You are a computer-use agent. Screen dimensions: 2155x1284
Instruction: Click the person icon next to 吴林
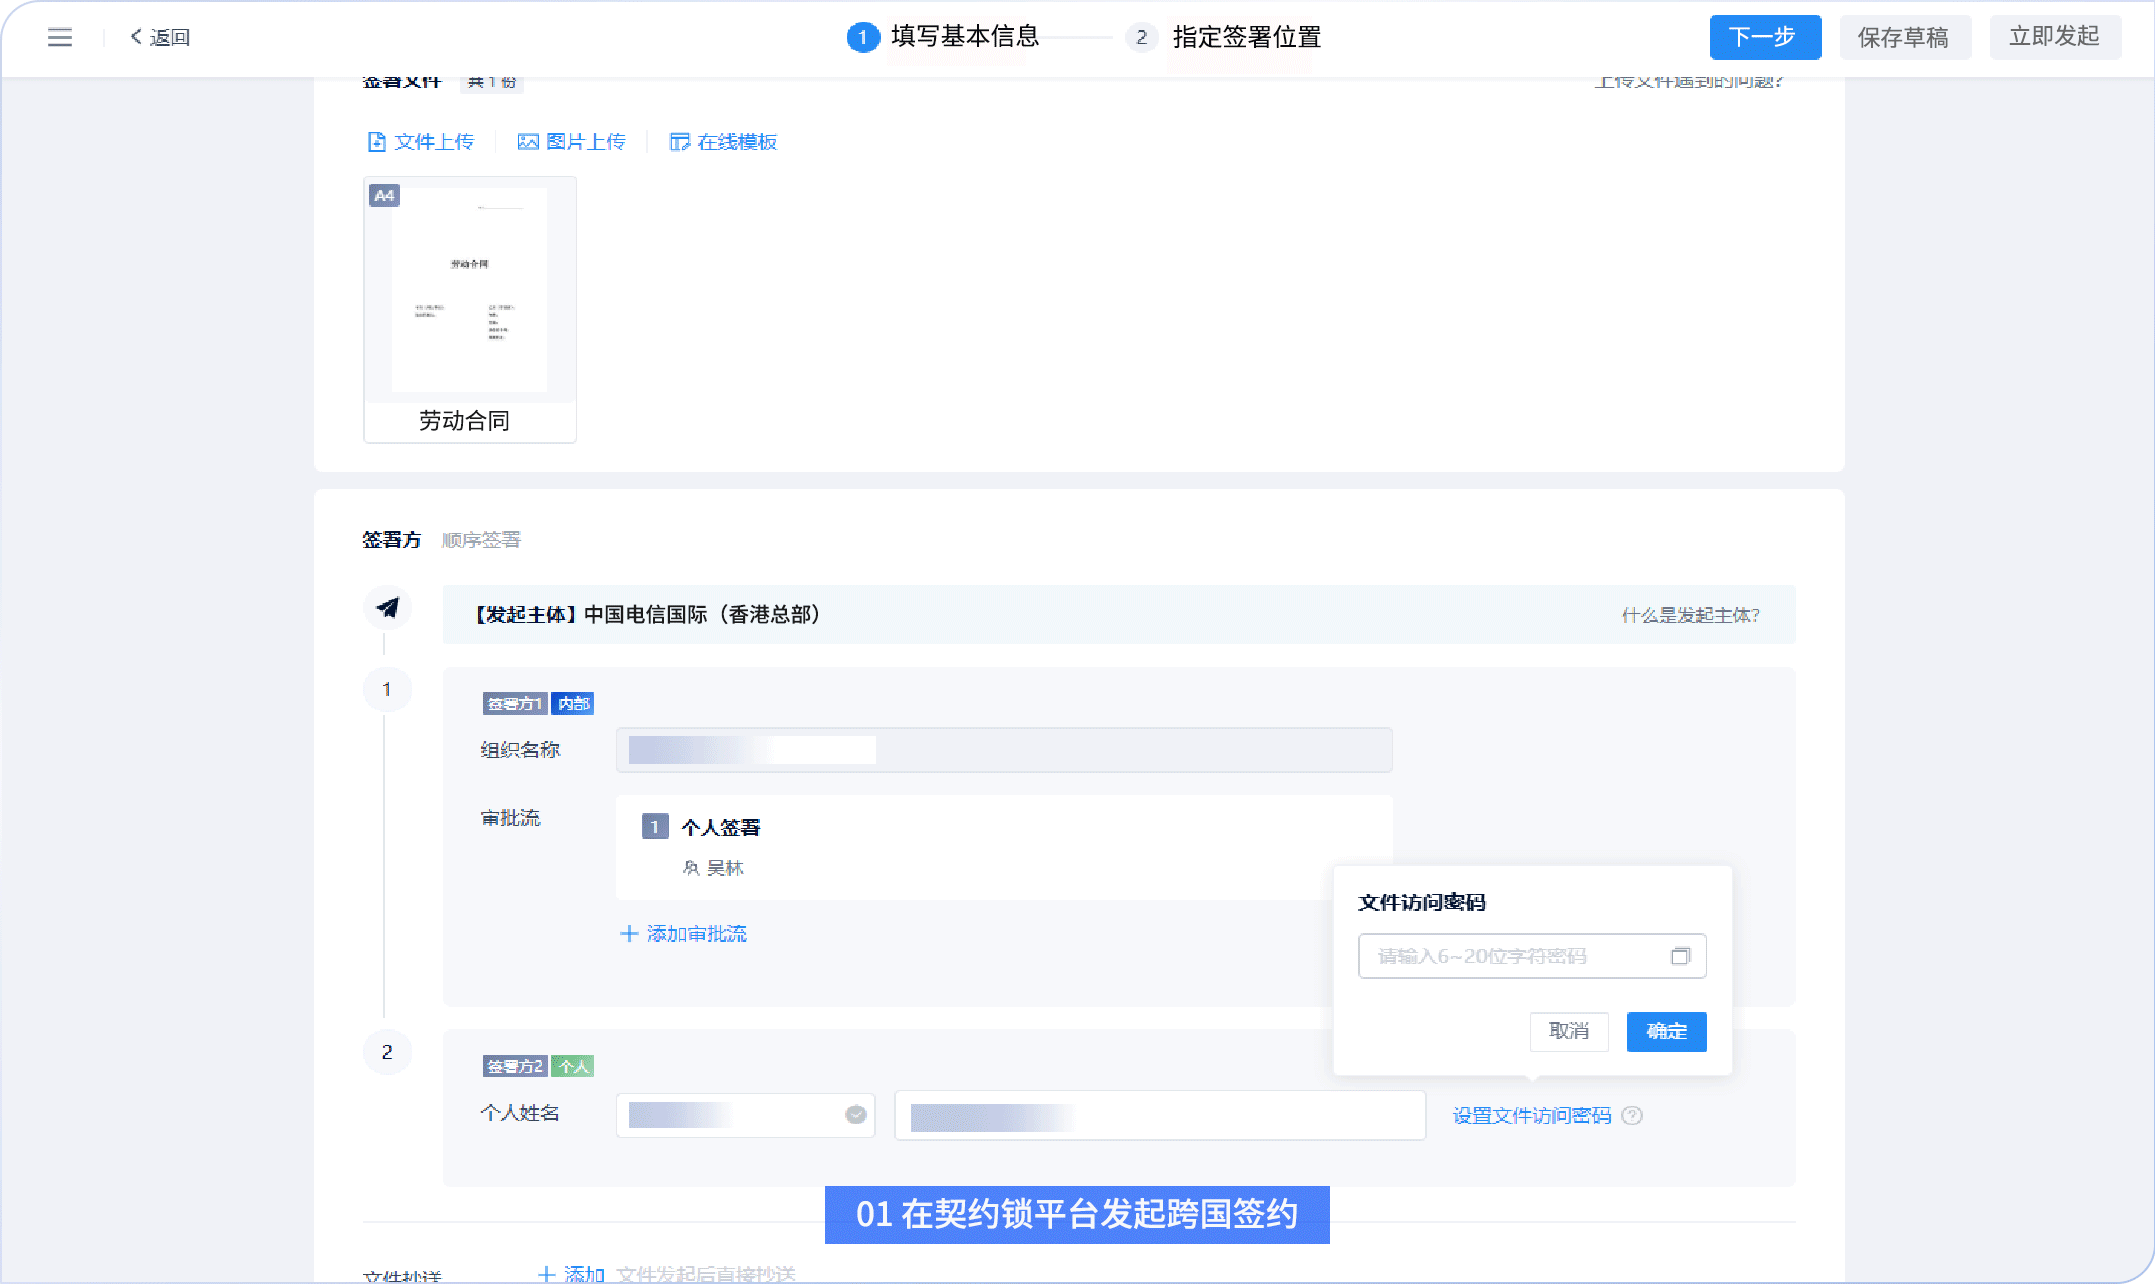coord(691,868)
